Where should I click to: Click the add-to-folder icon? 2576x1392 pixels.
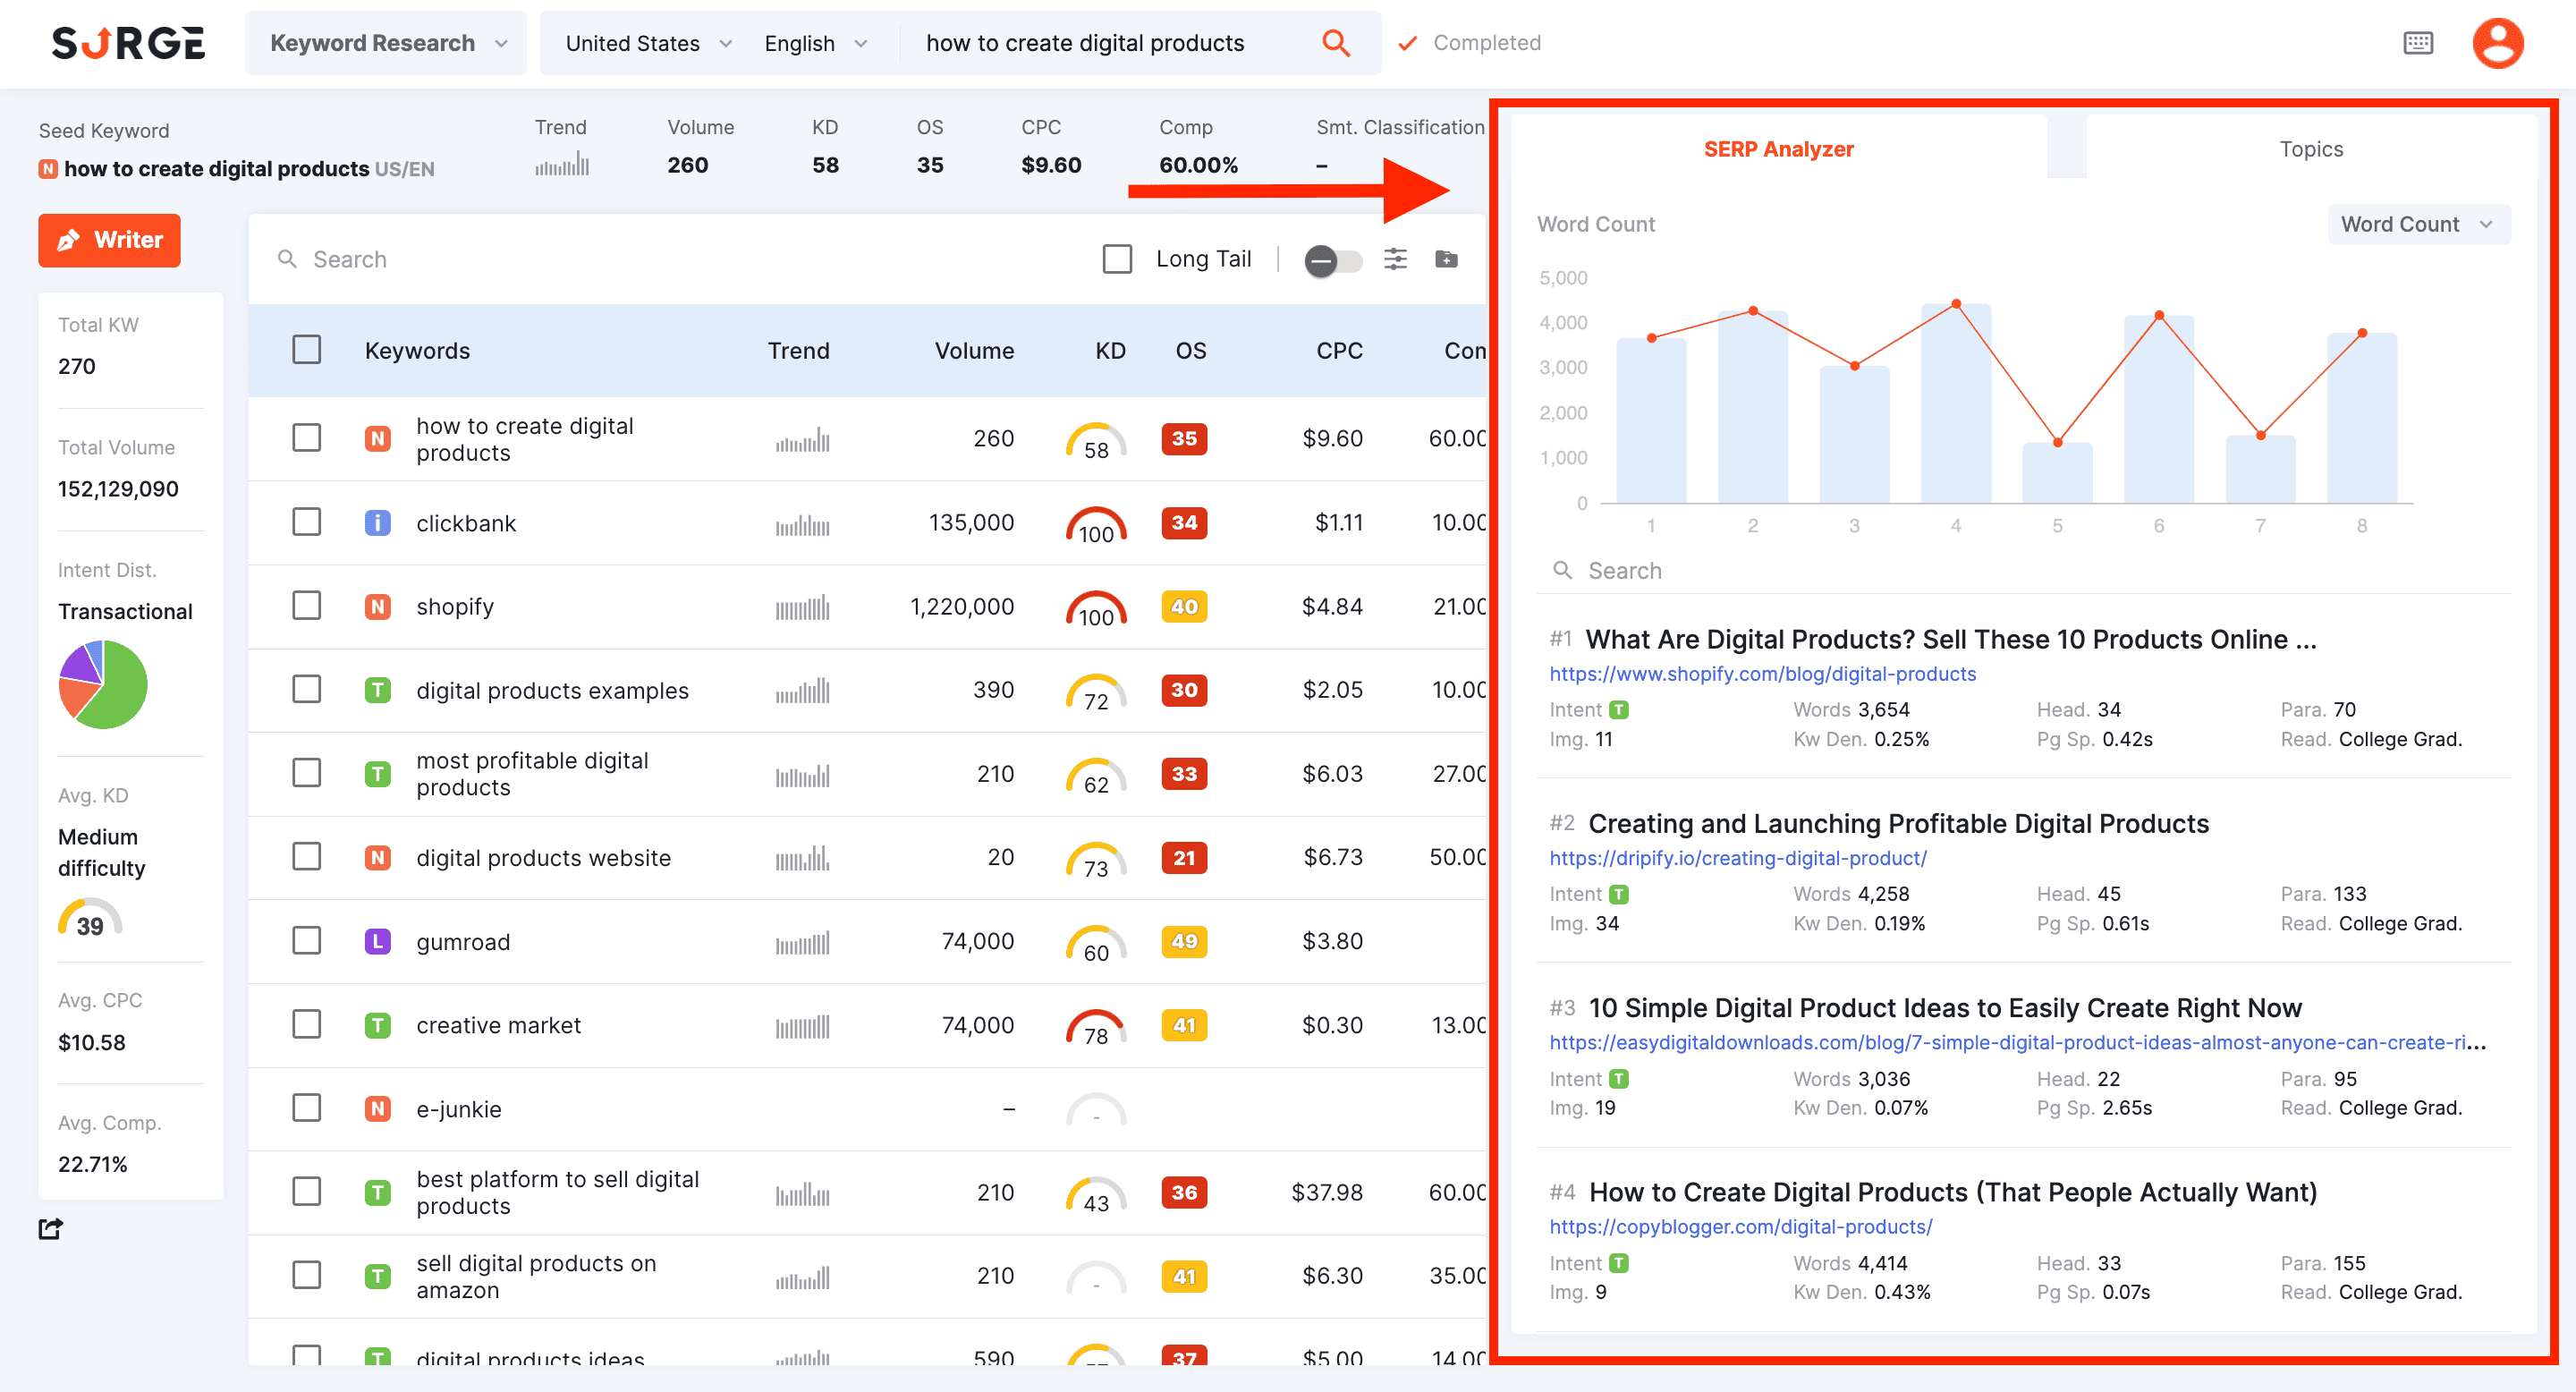pos(1446,259)
